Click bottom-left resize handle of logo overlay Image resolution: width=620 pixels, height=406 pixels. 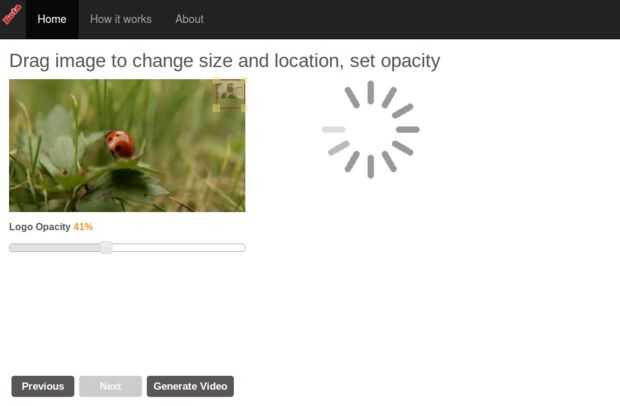pos(216,108)
